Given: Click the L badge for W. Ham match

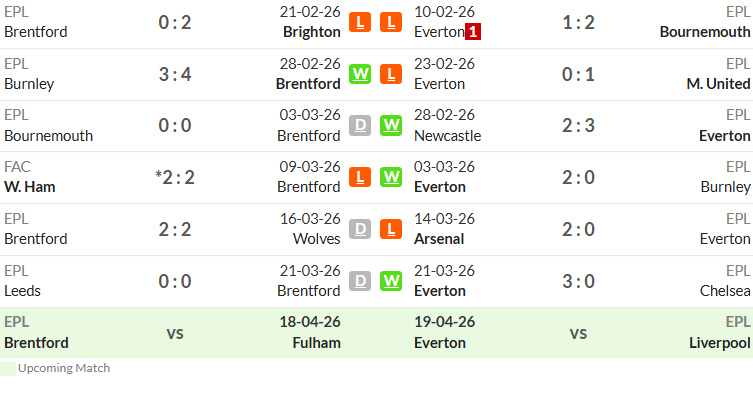Looking at the screenshot, I should point(360,177).
